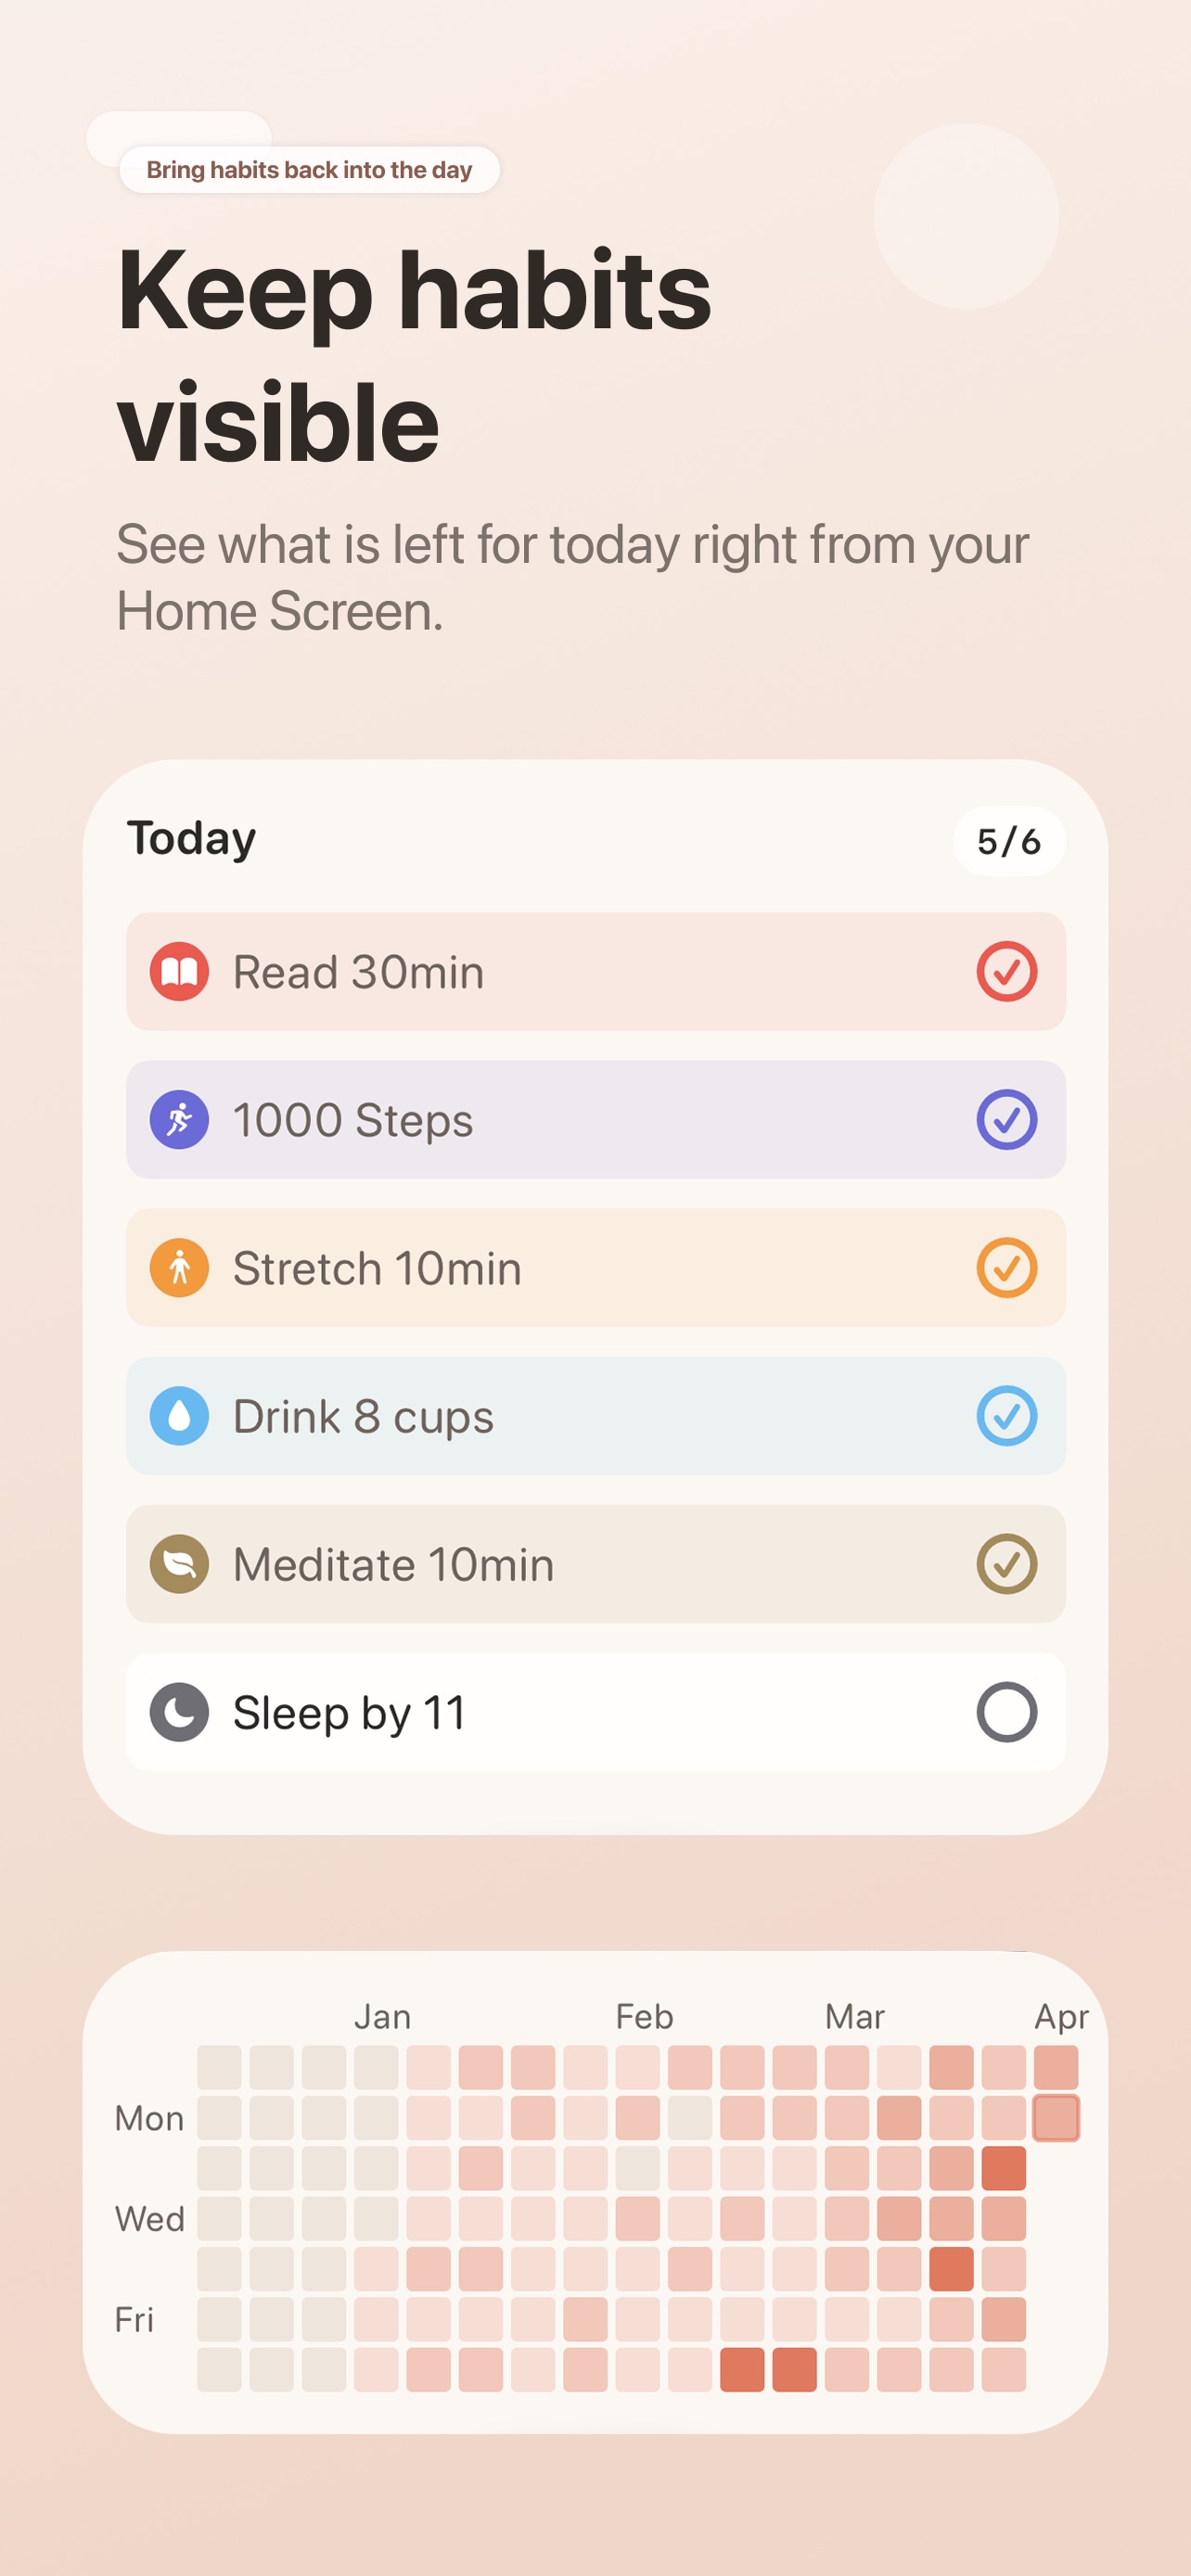Tap the 5/6 progress counter badge
Screen dimensions: 1191x2576
pyautogui.click(x=1008, y=841)
